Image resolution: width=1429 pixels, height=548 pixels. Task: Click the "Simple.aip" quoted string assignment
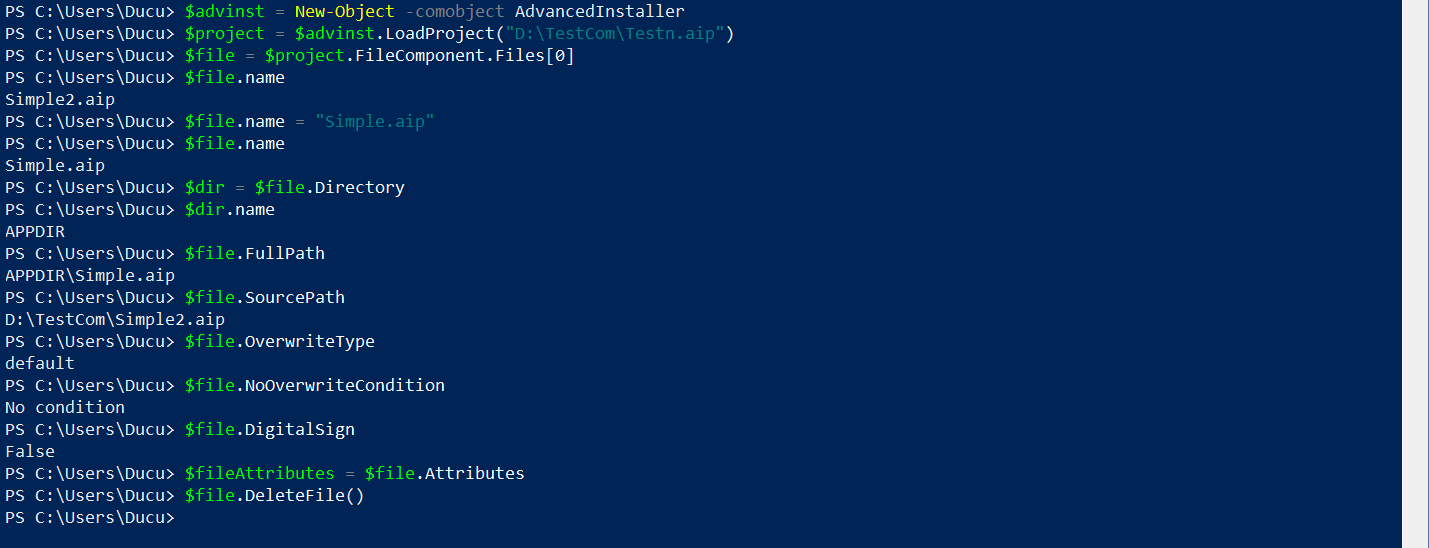point(375,122)
